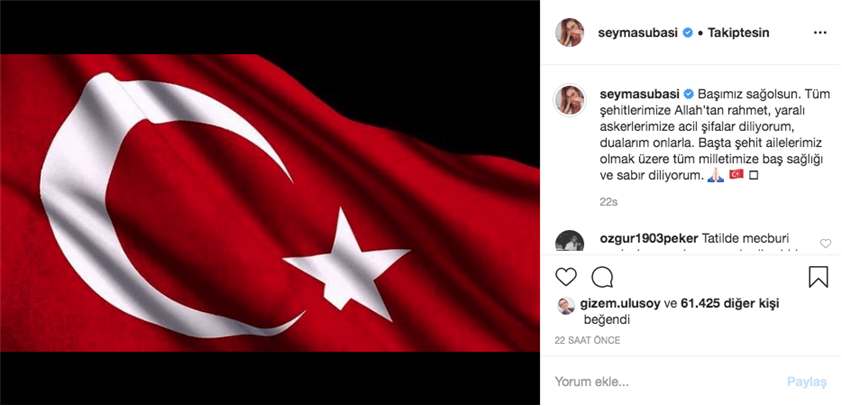Save the post with the bookmark icon
The width and height of the screenshot is (842, 406).
[x=818, y=277]
